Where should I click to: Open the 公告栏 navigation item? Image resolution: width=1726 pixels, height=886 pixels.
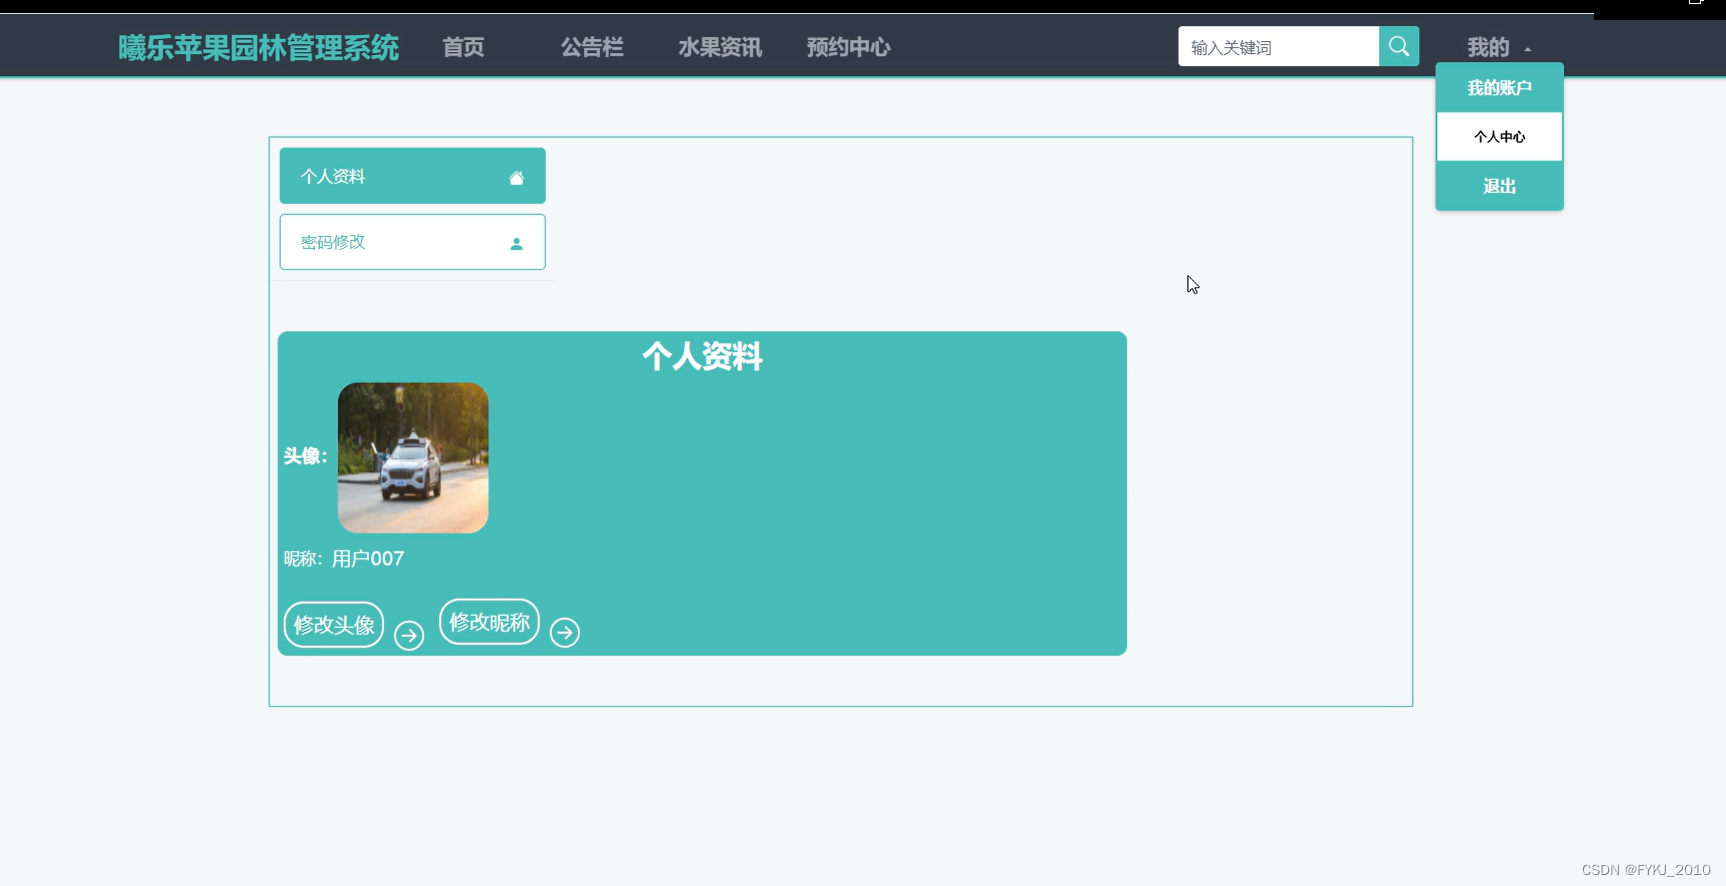point(592,47)
